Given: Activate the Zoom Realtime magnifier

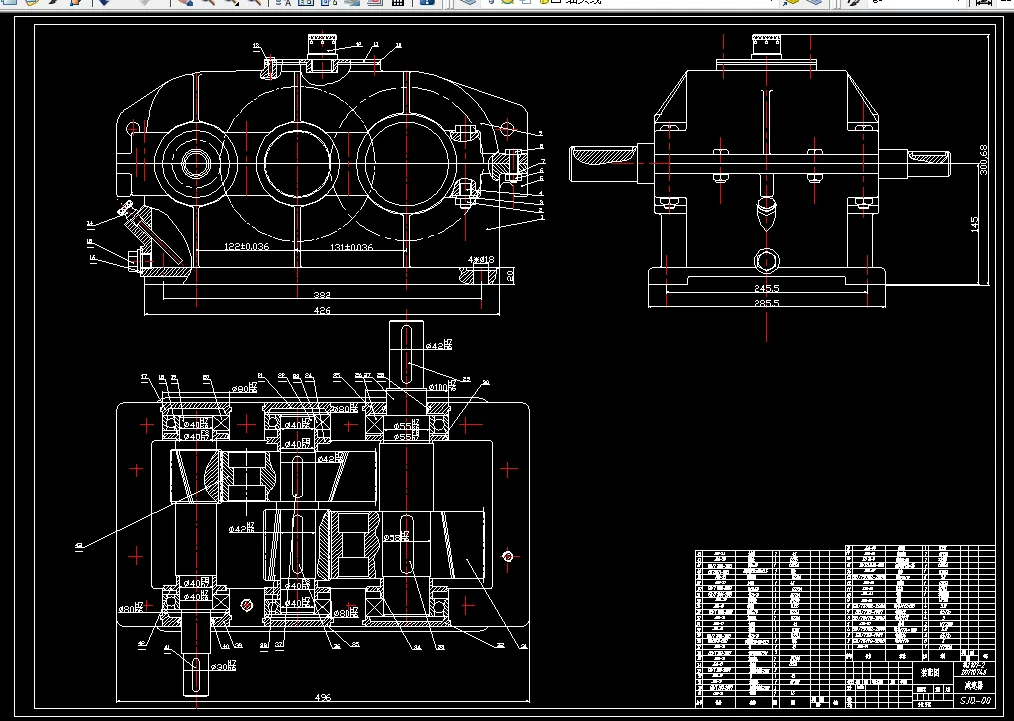Looking at the screenshot, I should click(x=207, y=3).
